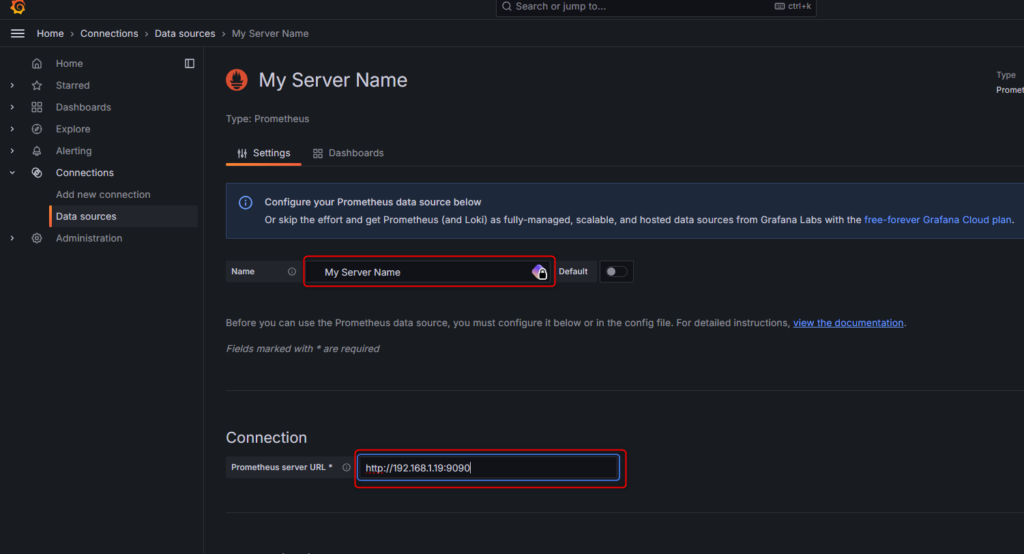Click the My Server Name page title
This screenshot has height=554, width=1024.
[x=332, y=80]
